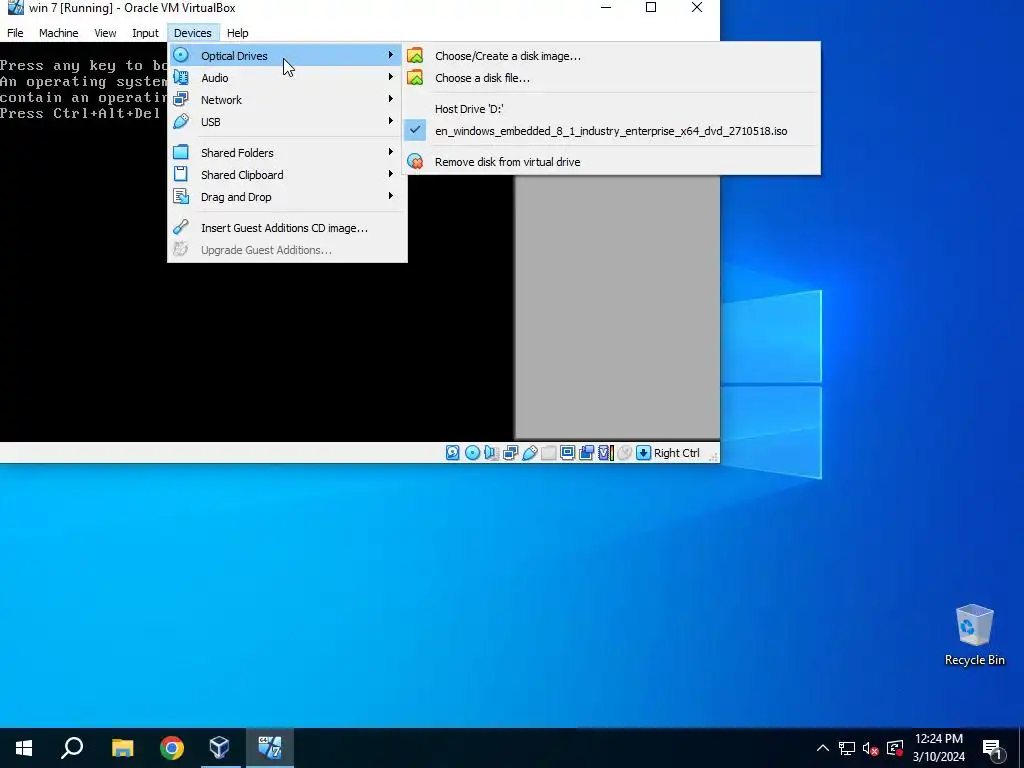Click the Guest Additions wrench icon
1024x768 pixels.
[x=181, y=227]
